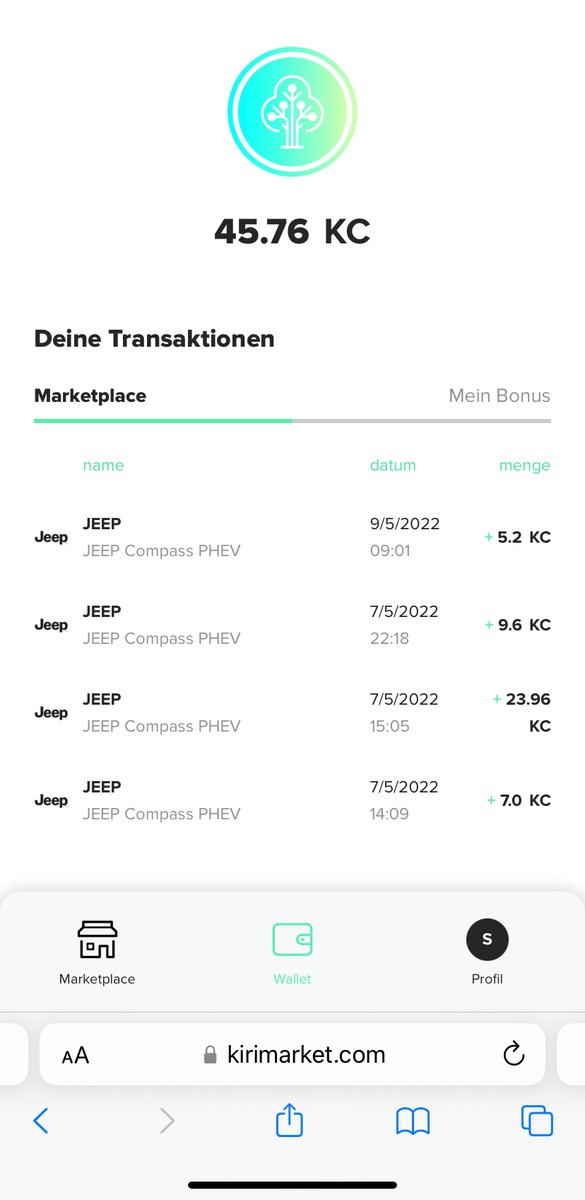
Task: Click the datum column header
Action: 393,465
